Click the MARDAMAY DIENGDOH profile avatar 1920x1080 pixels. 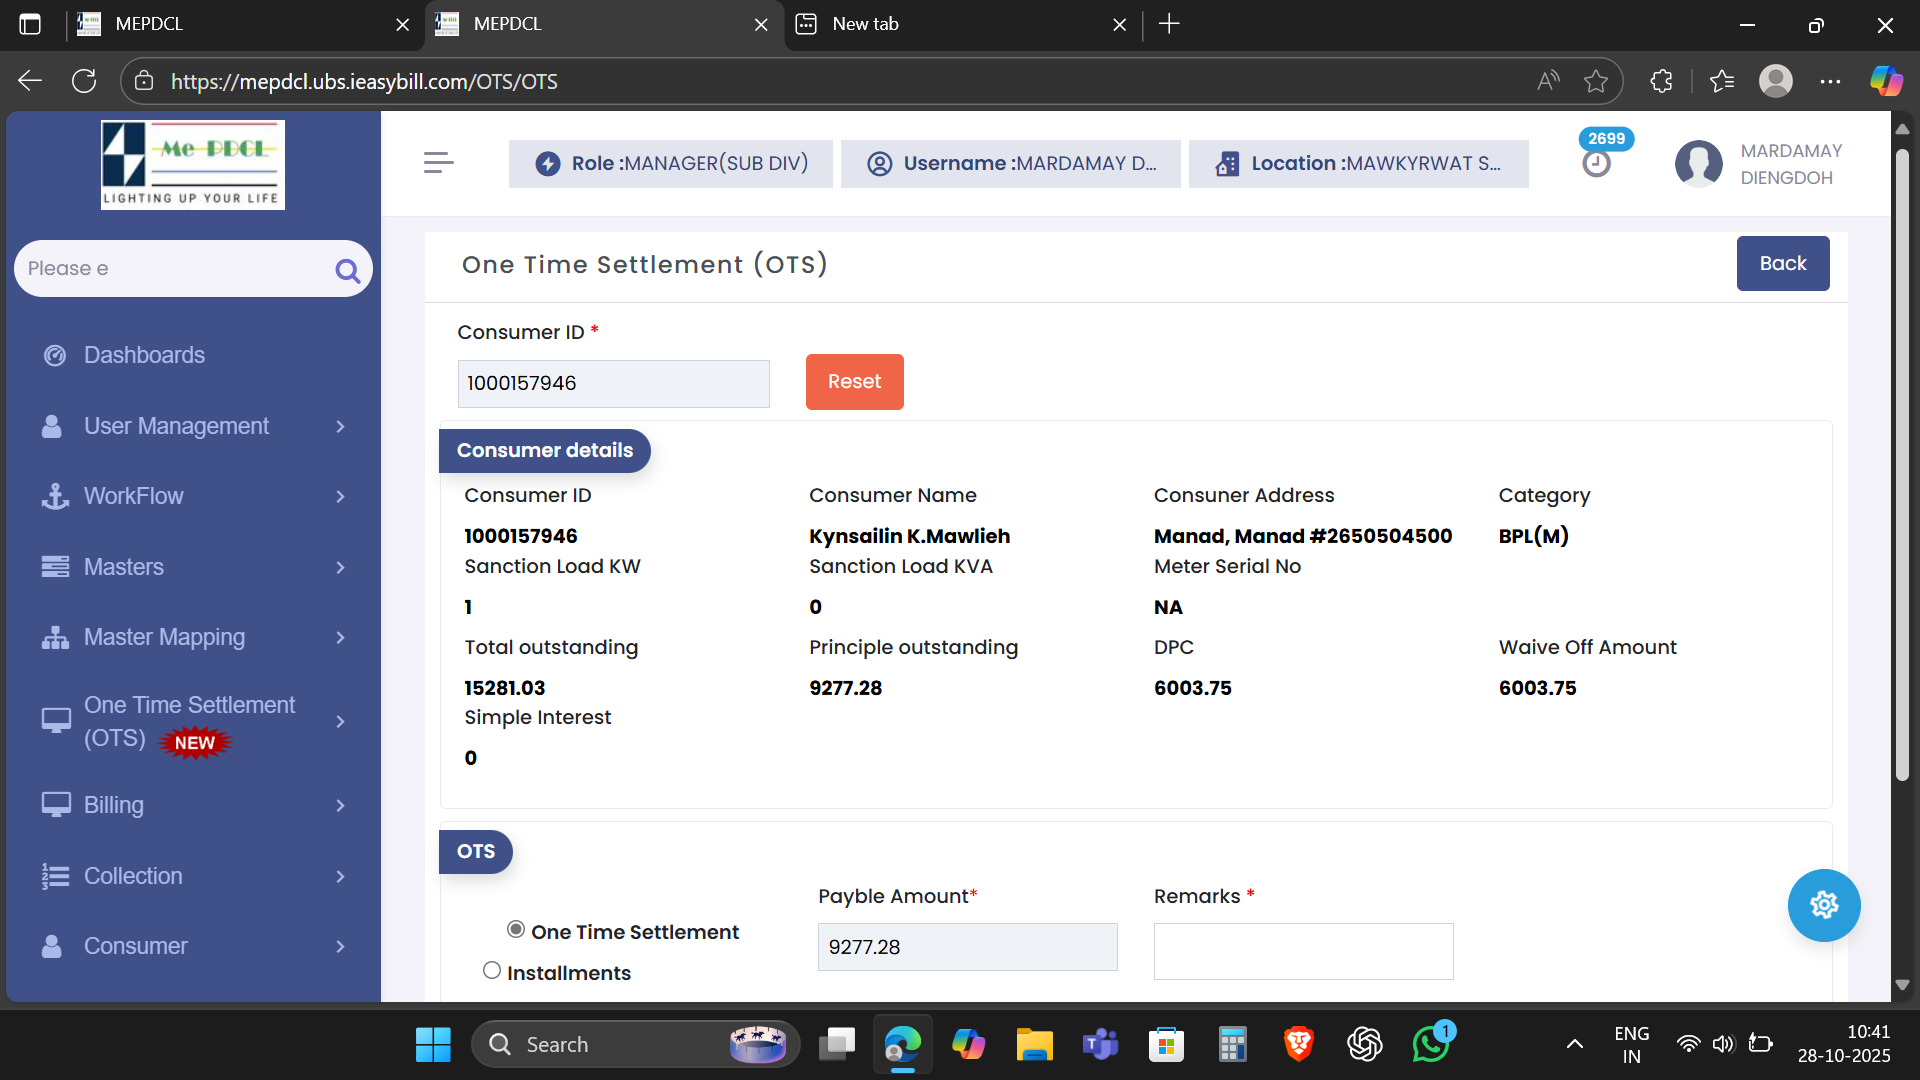1699,164
